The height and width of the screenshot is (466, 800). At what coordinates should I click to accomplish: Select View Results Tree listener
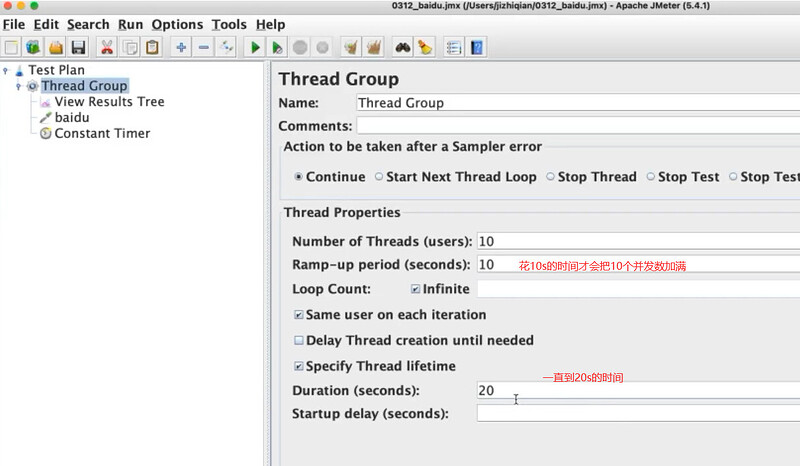109,102
